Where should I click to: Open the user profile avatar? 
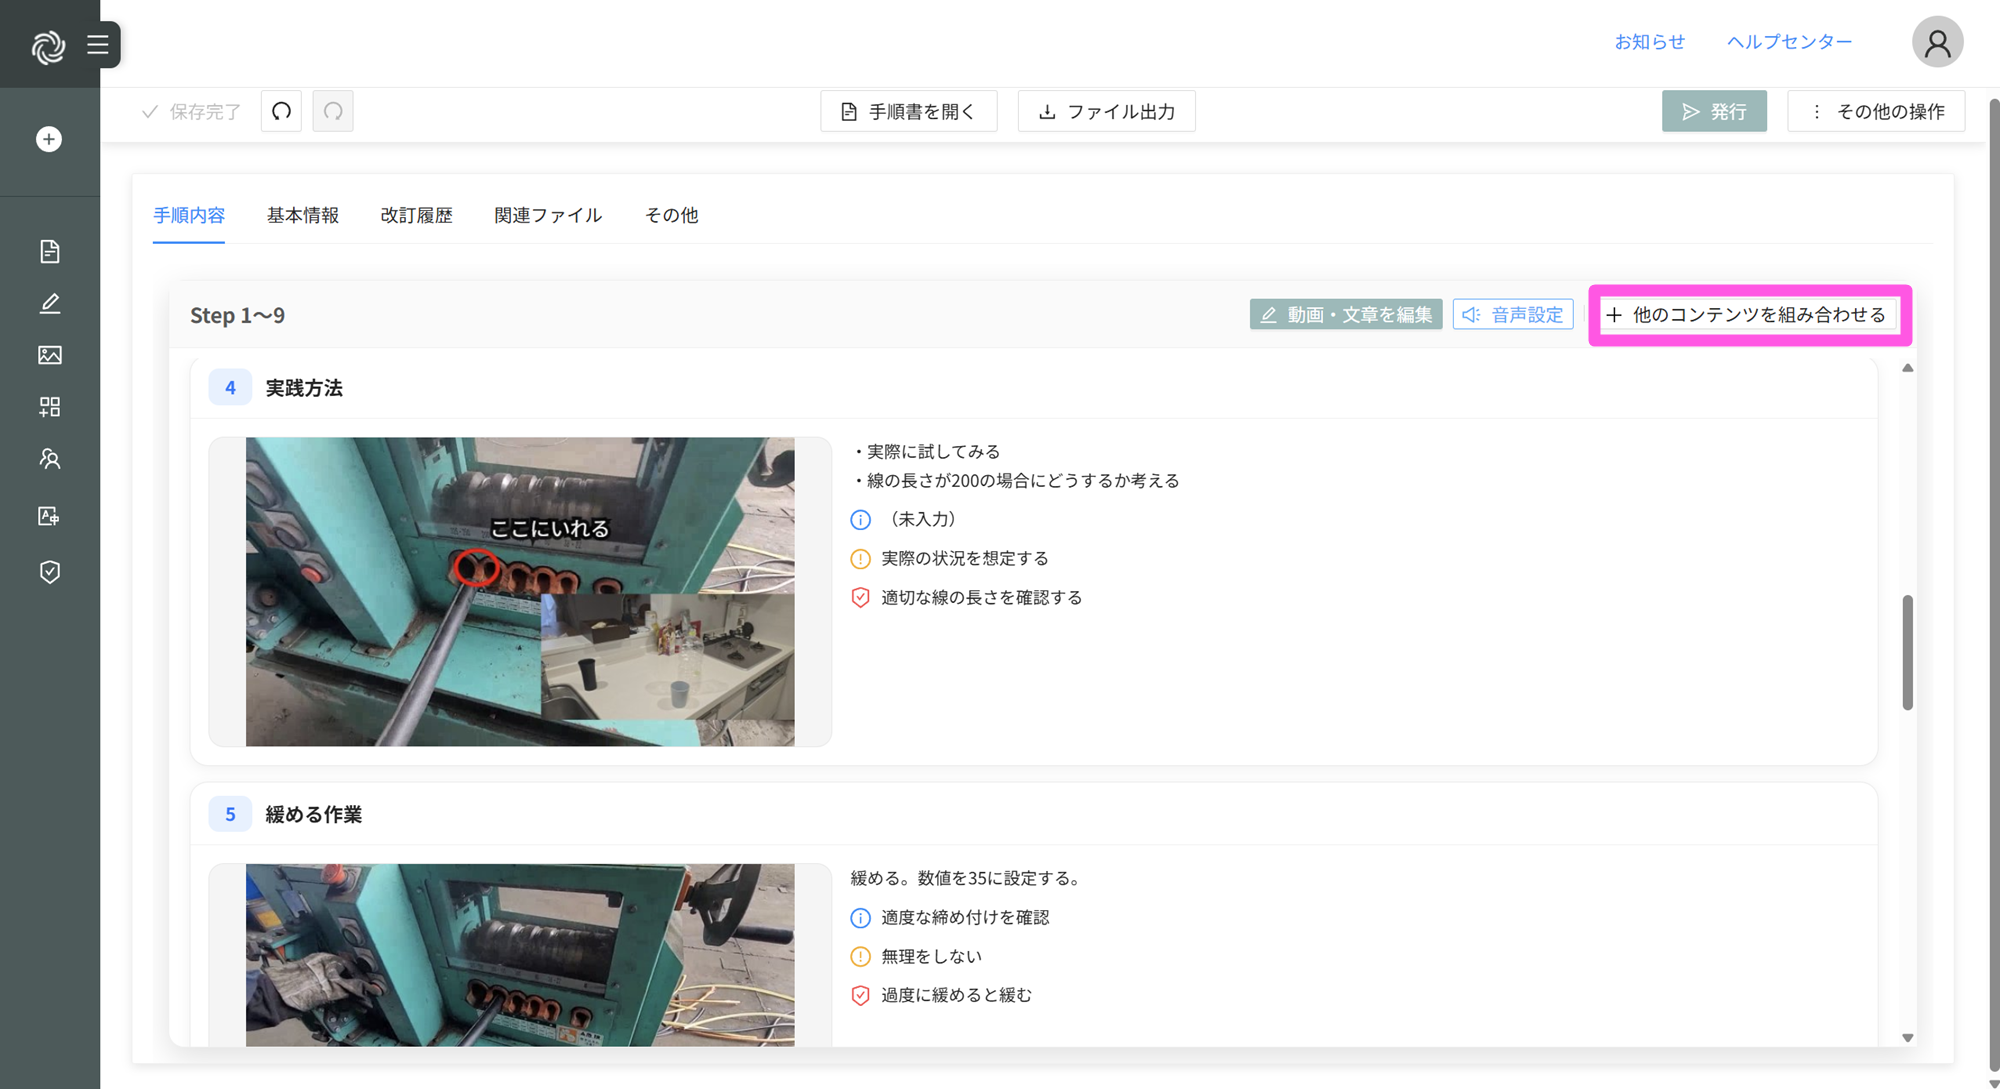click(x=1937, y=42)
